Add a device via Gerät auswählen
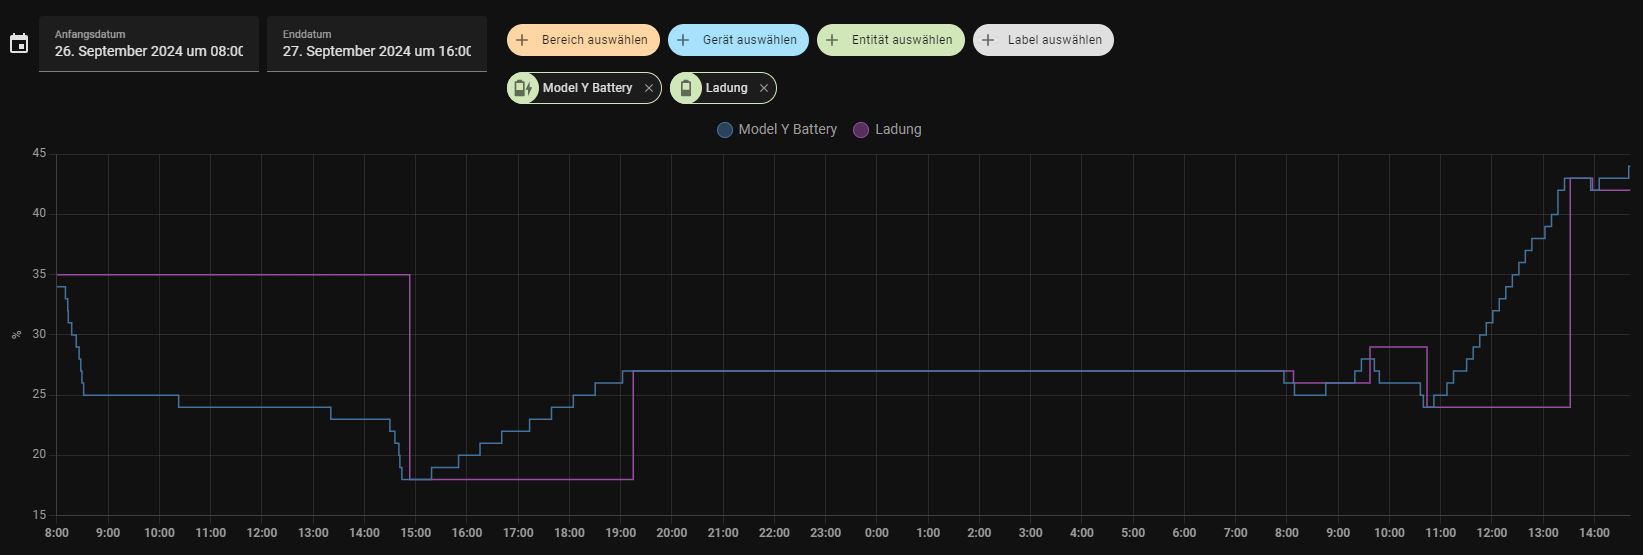 (738, 40)
